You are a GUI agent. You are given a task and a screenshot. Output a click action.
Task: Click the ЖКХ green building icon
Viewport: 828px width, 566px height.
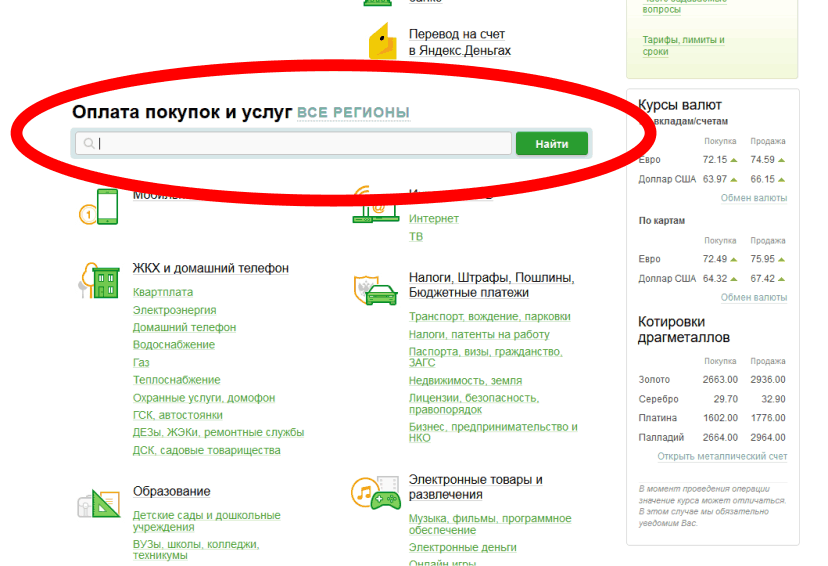pyautogui.click(x=99, y=281)
